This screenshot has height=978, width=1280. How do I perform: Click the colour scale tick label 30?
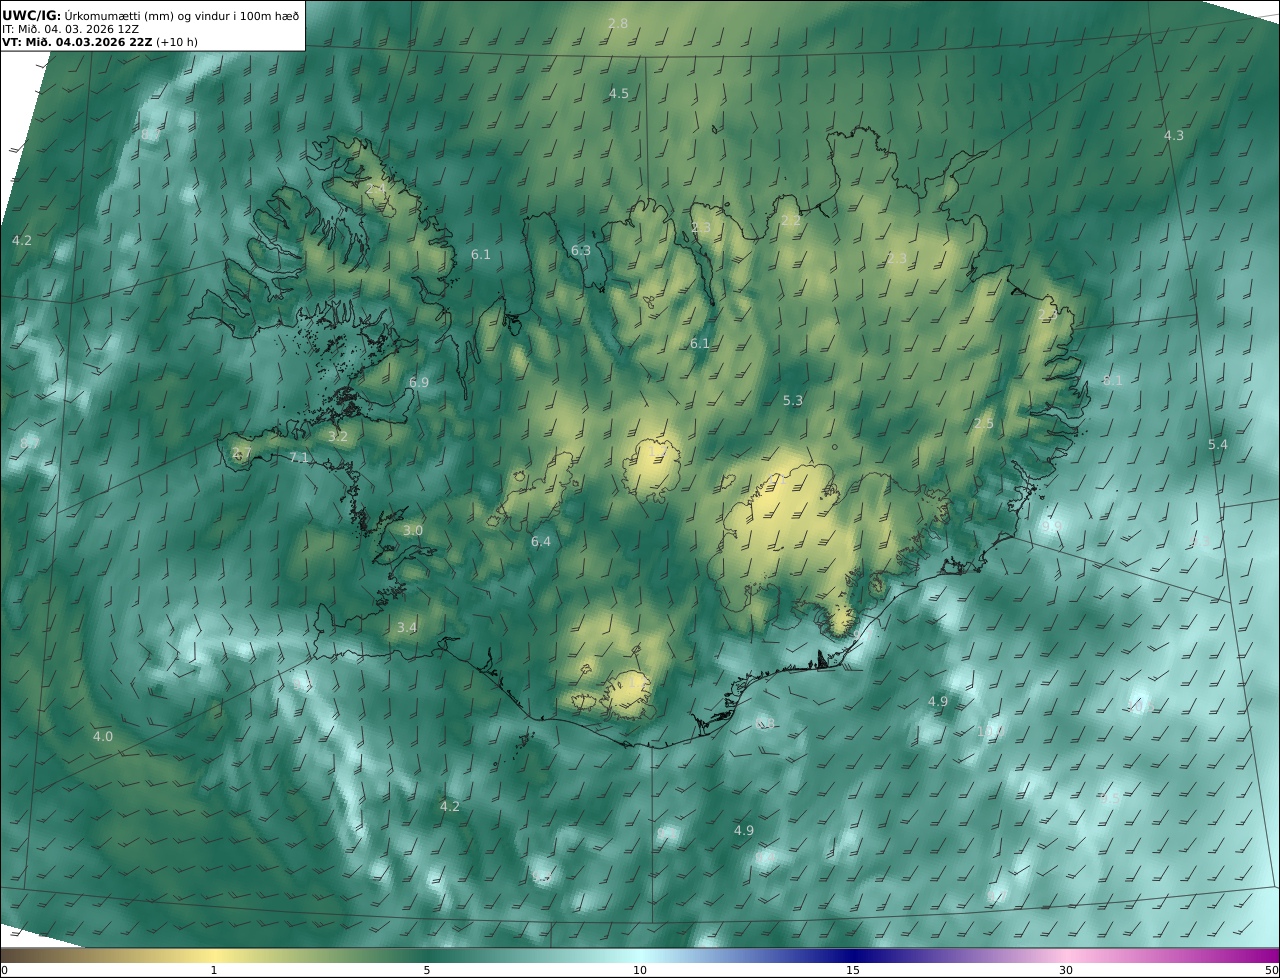pos(1066,970)
